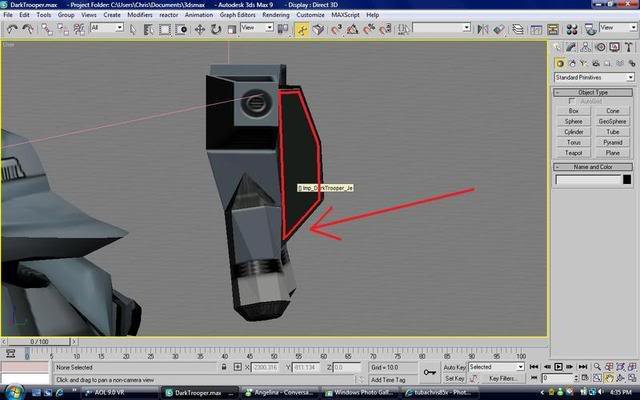Open the Layer Manager icon
Screen dimensions: 640x400
pyautogui.click(x=518, y=29)
